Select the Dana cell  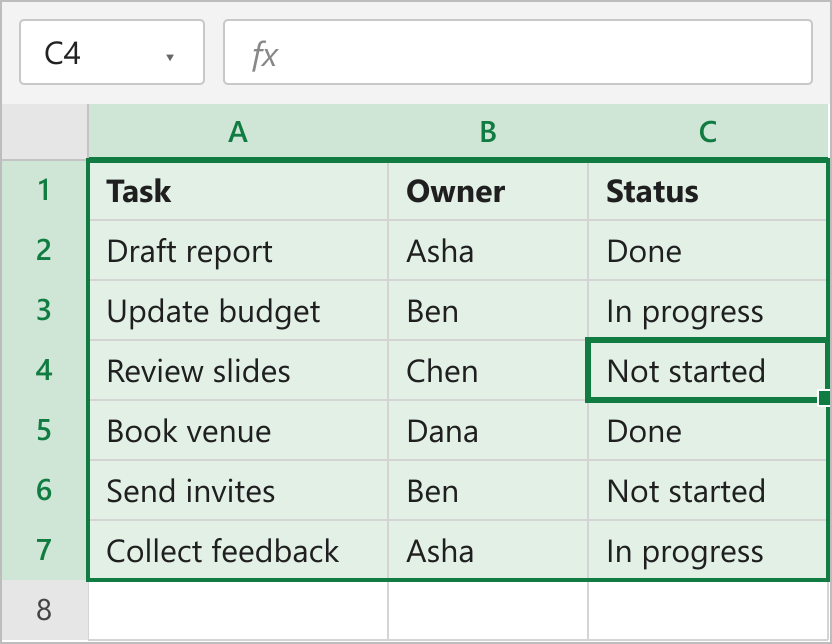point(488,430)
